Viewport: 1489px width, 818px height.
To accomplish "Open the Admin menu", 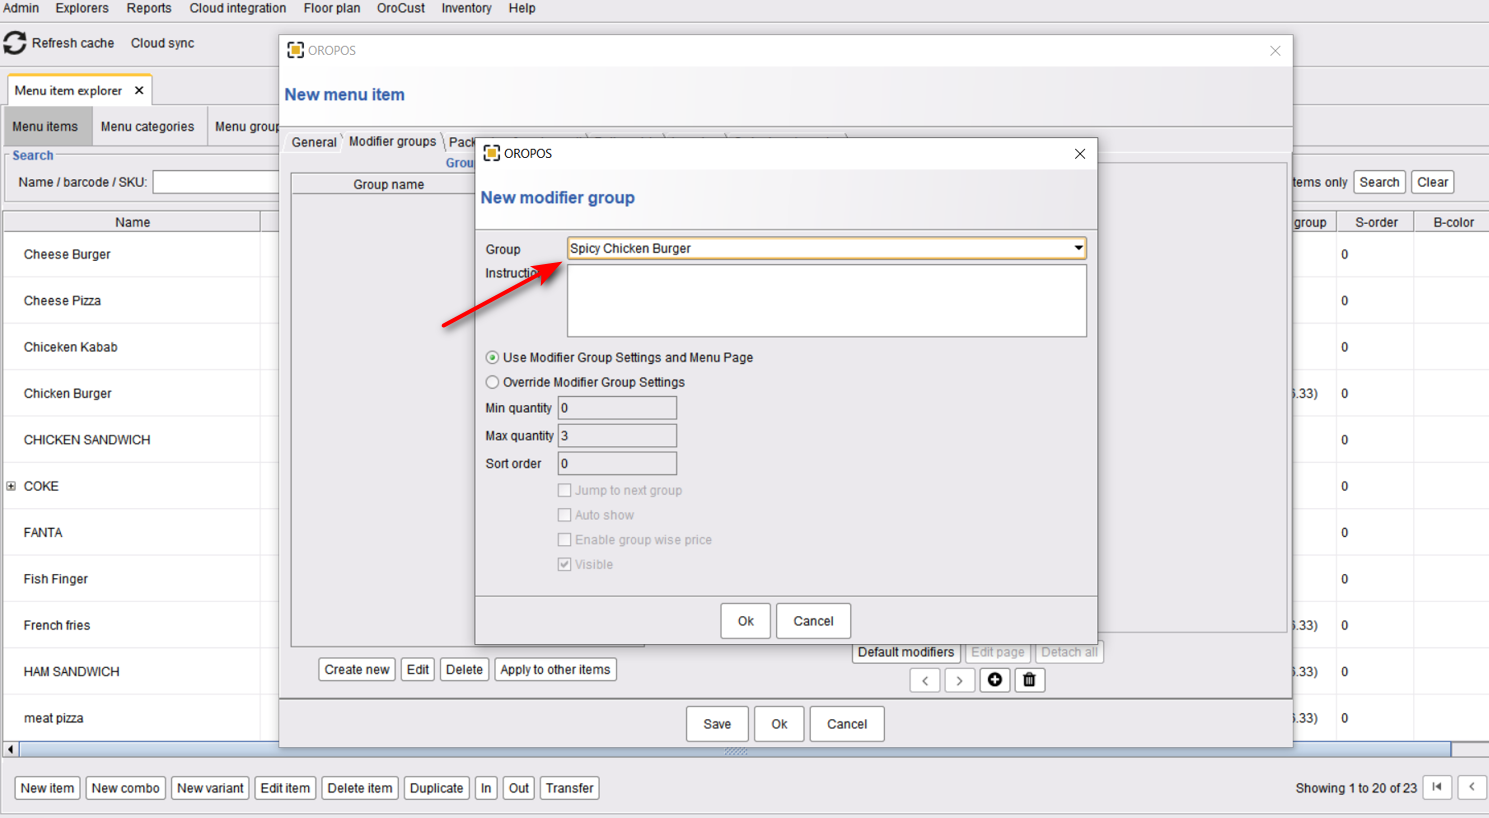I will pos(21,8).
